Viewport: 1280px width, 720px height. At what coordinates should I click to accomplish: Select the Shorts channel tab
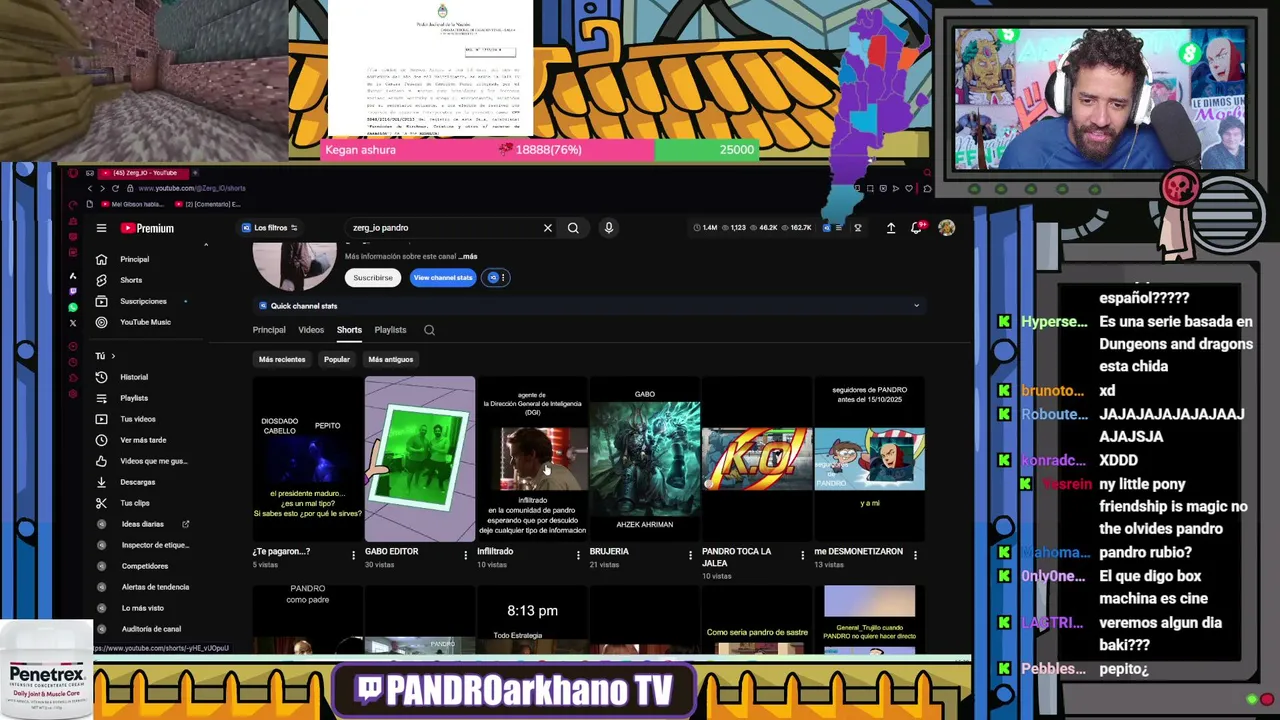[349, 330]
